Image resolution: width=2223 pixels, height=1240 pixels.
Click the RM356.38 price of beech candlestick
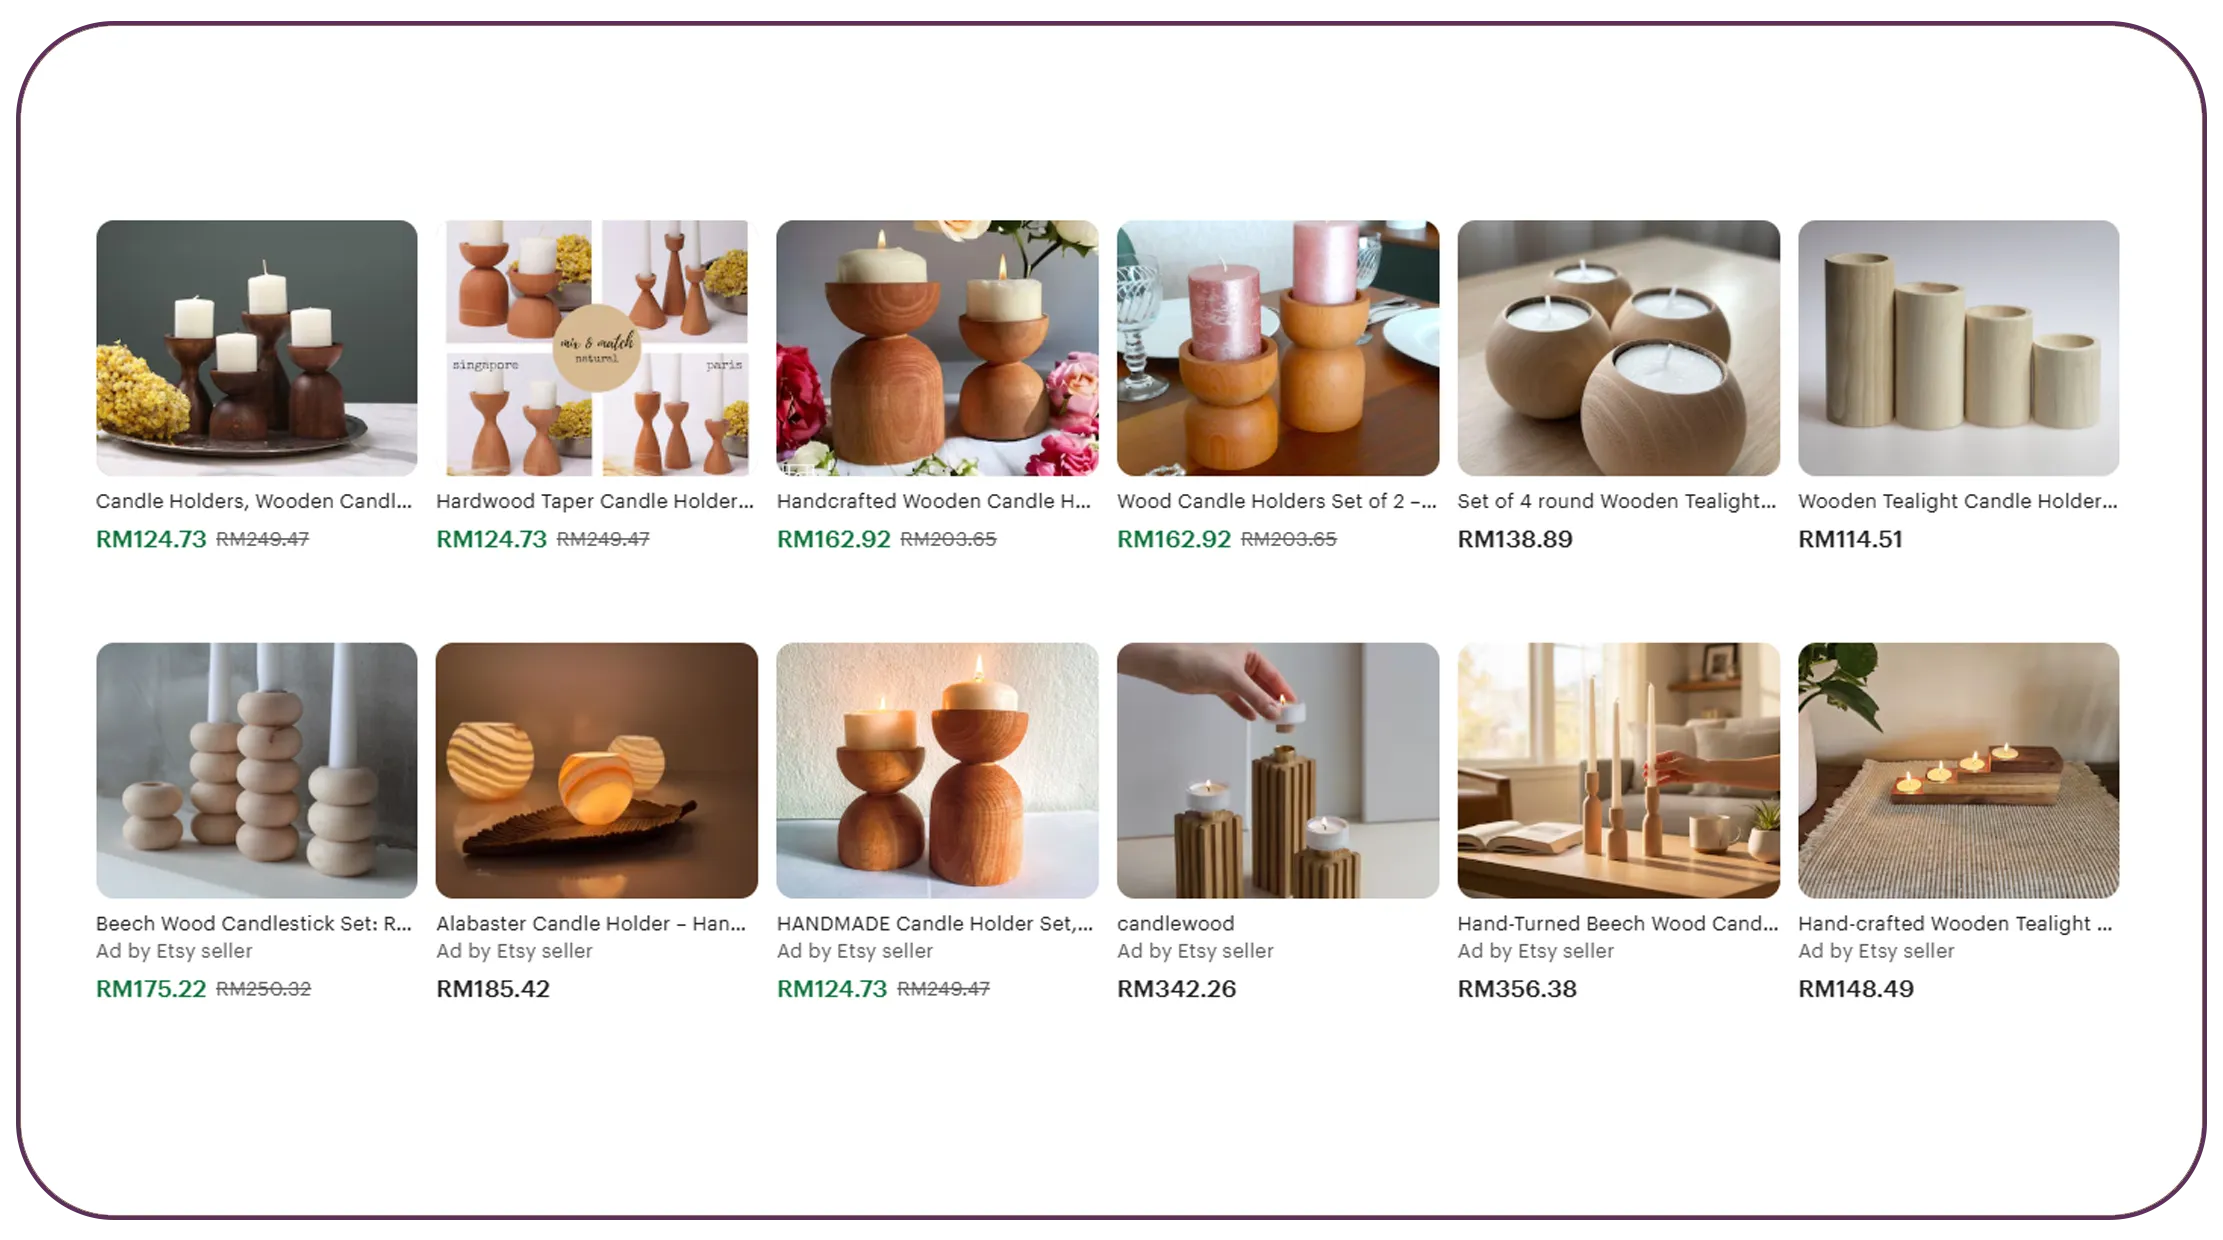(x=1516, y=989)
